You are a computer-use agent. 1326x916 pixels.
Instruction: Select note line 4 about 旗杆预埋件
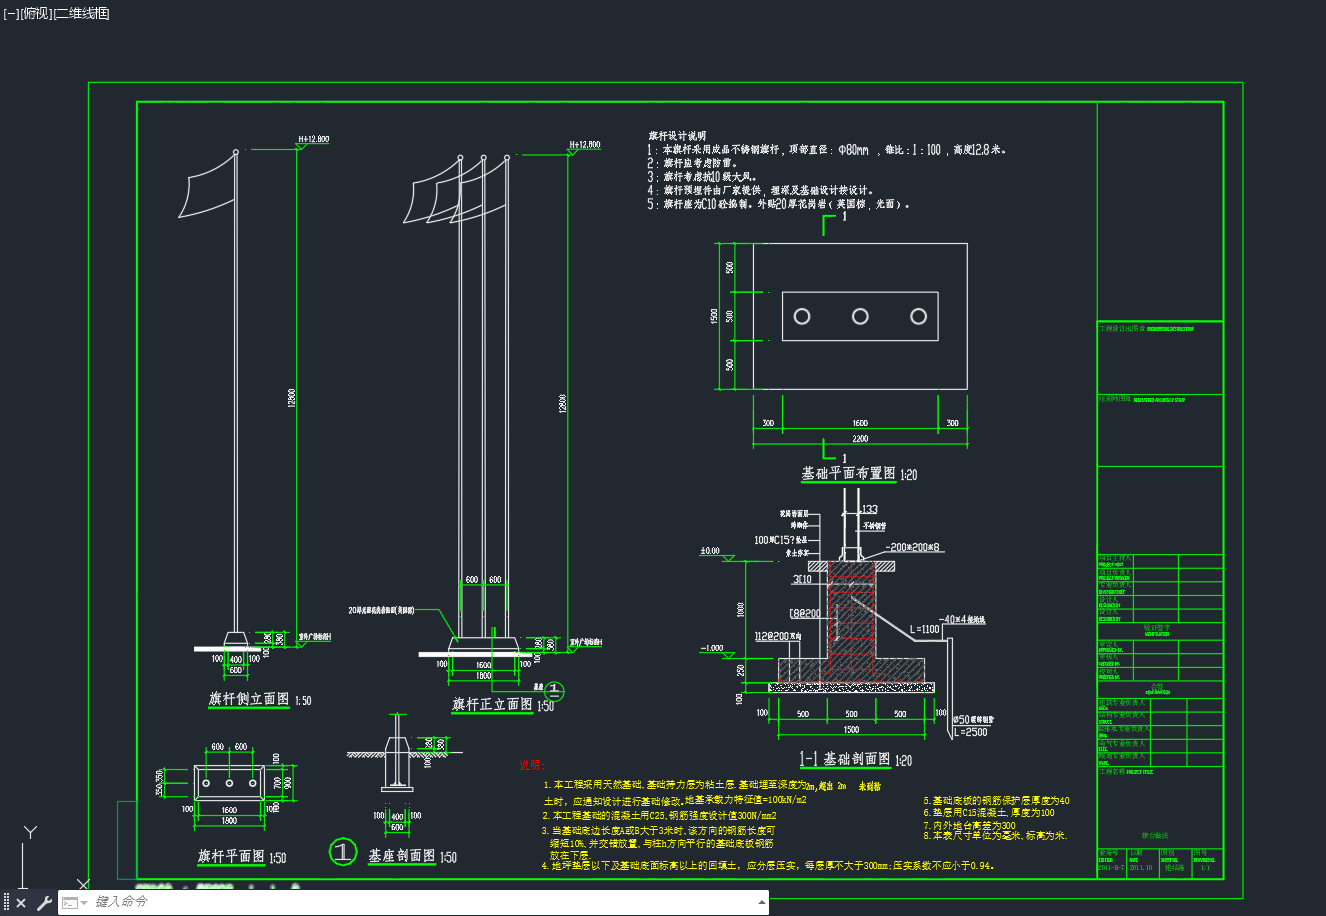(762, 190)
